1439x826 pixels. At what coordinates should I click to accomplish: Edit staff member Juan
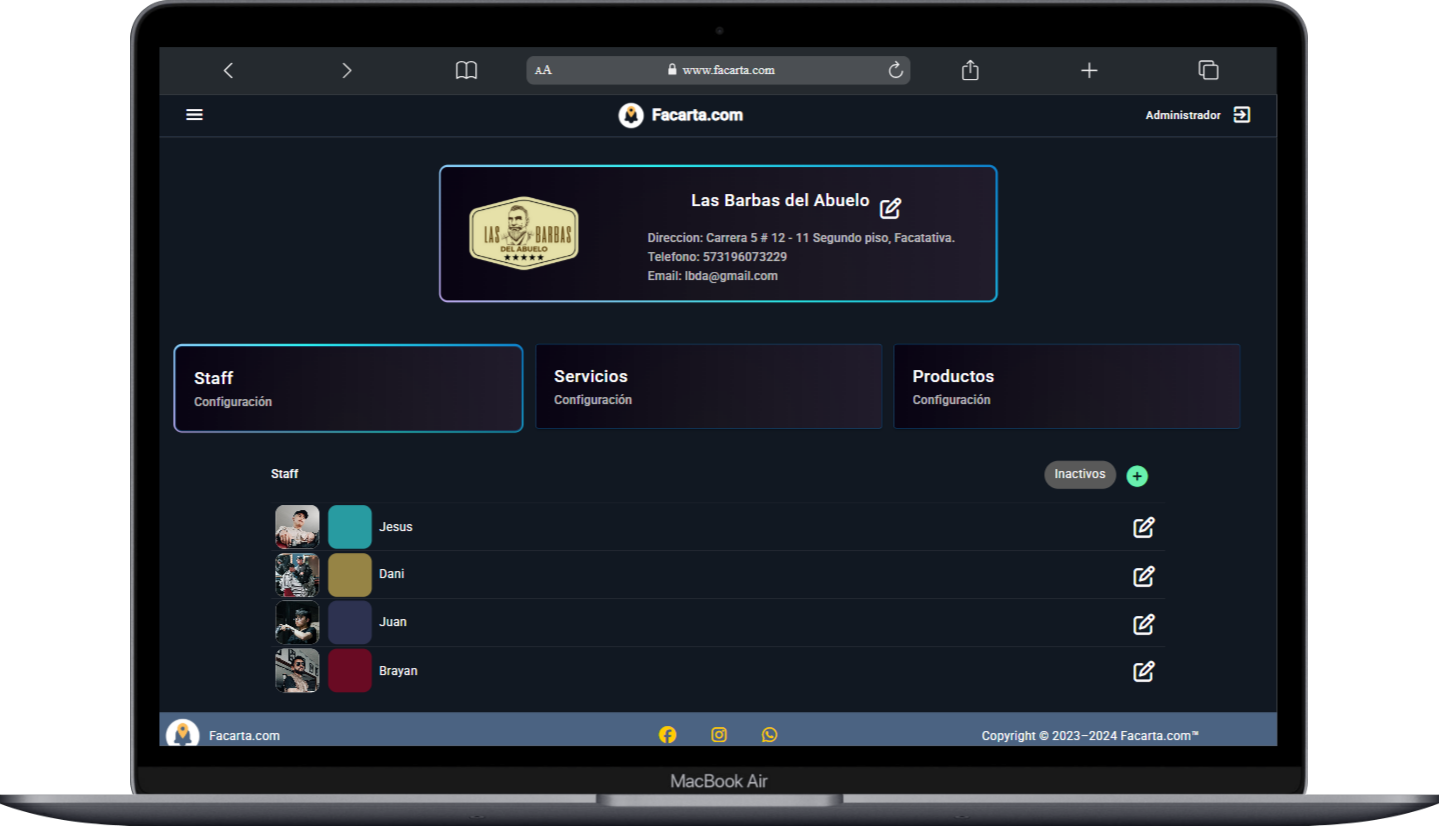point(1144,624)
